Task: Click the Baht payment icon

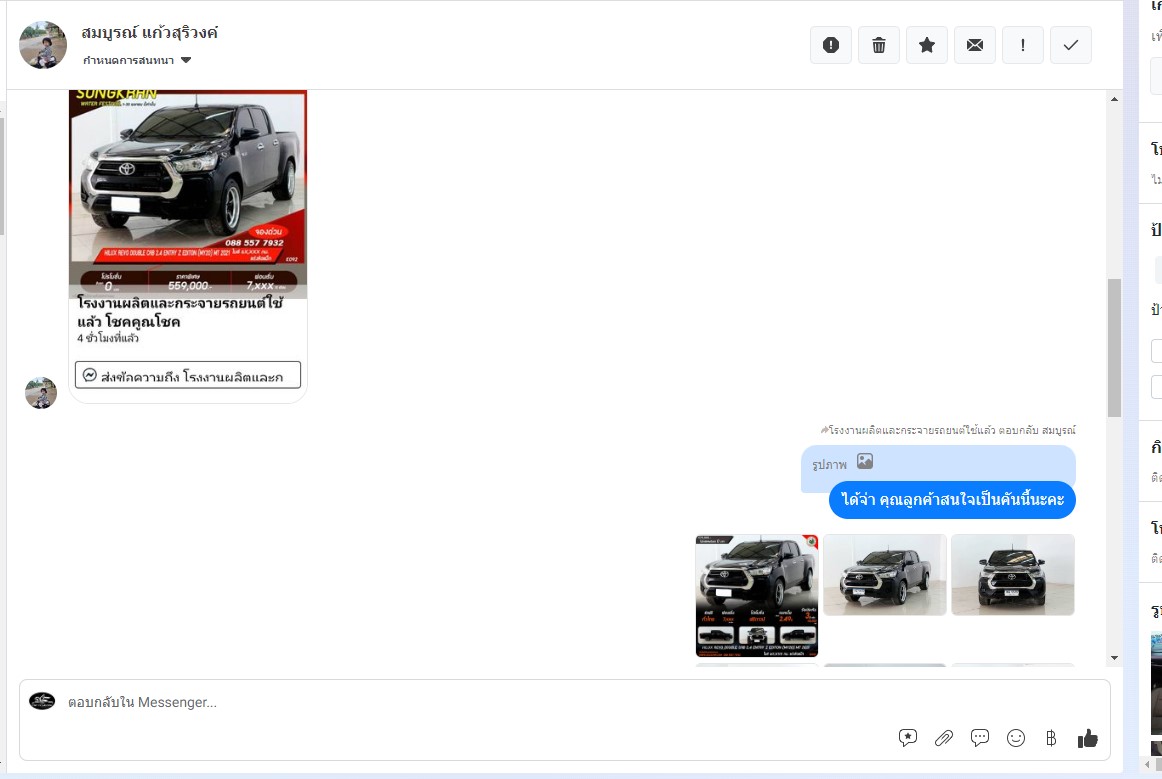Action: coord(1051,737)
